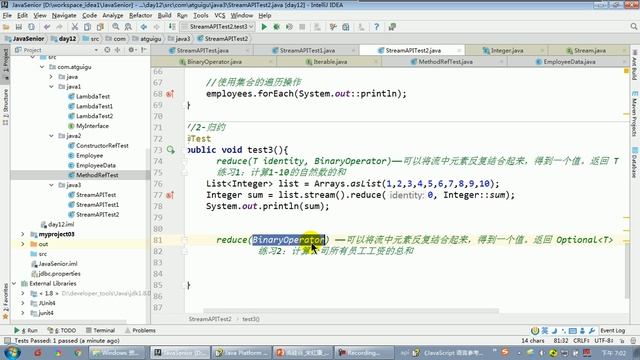
Task: Click the editor vertical scrollbar thumb
Action: [626, 271]
